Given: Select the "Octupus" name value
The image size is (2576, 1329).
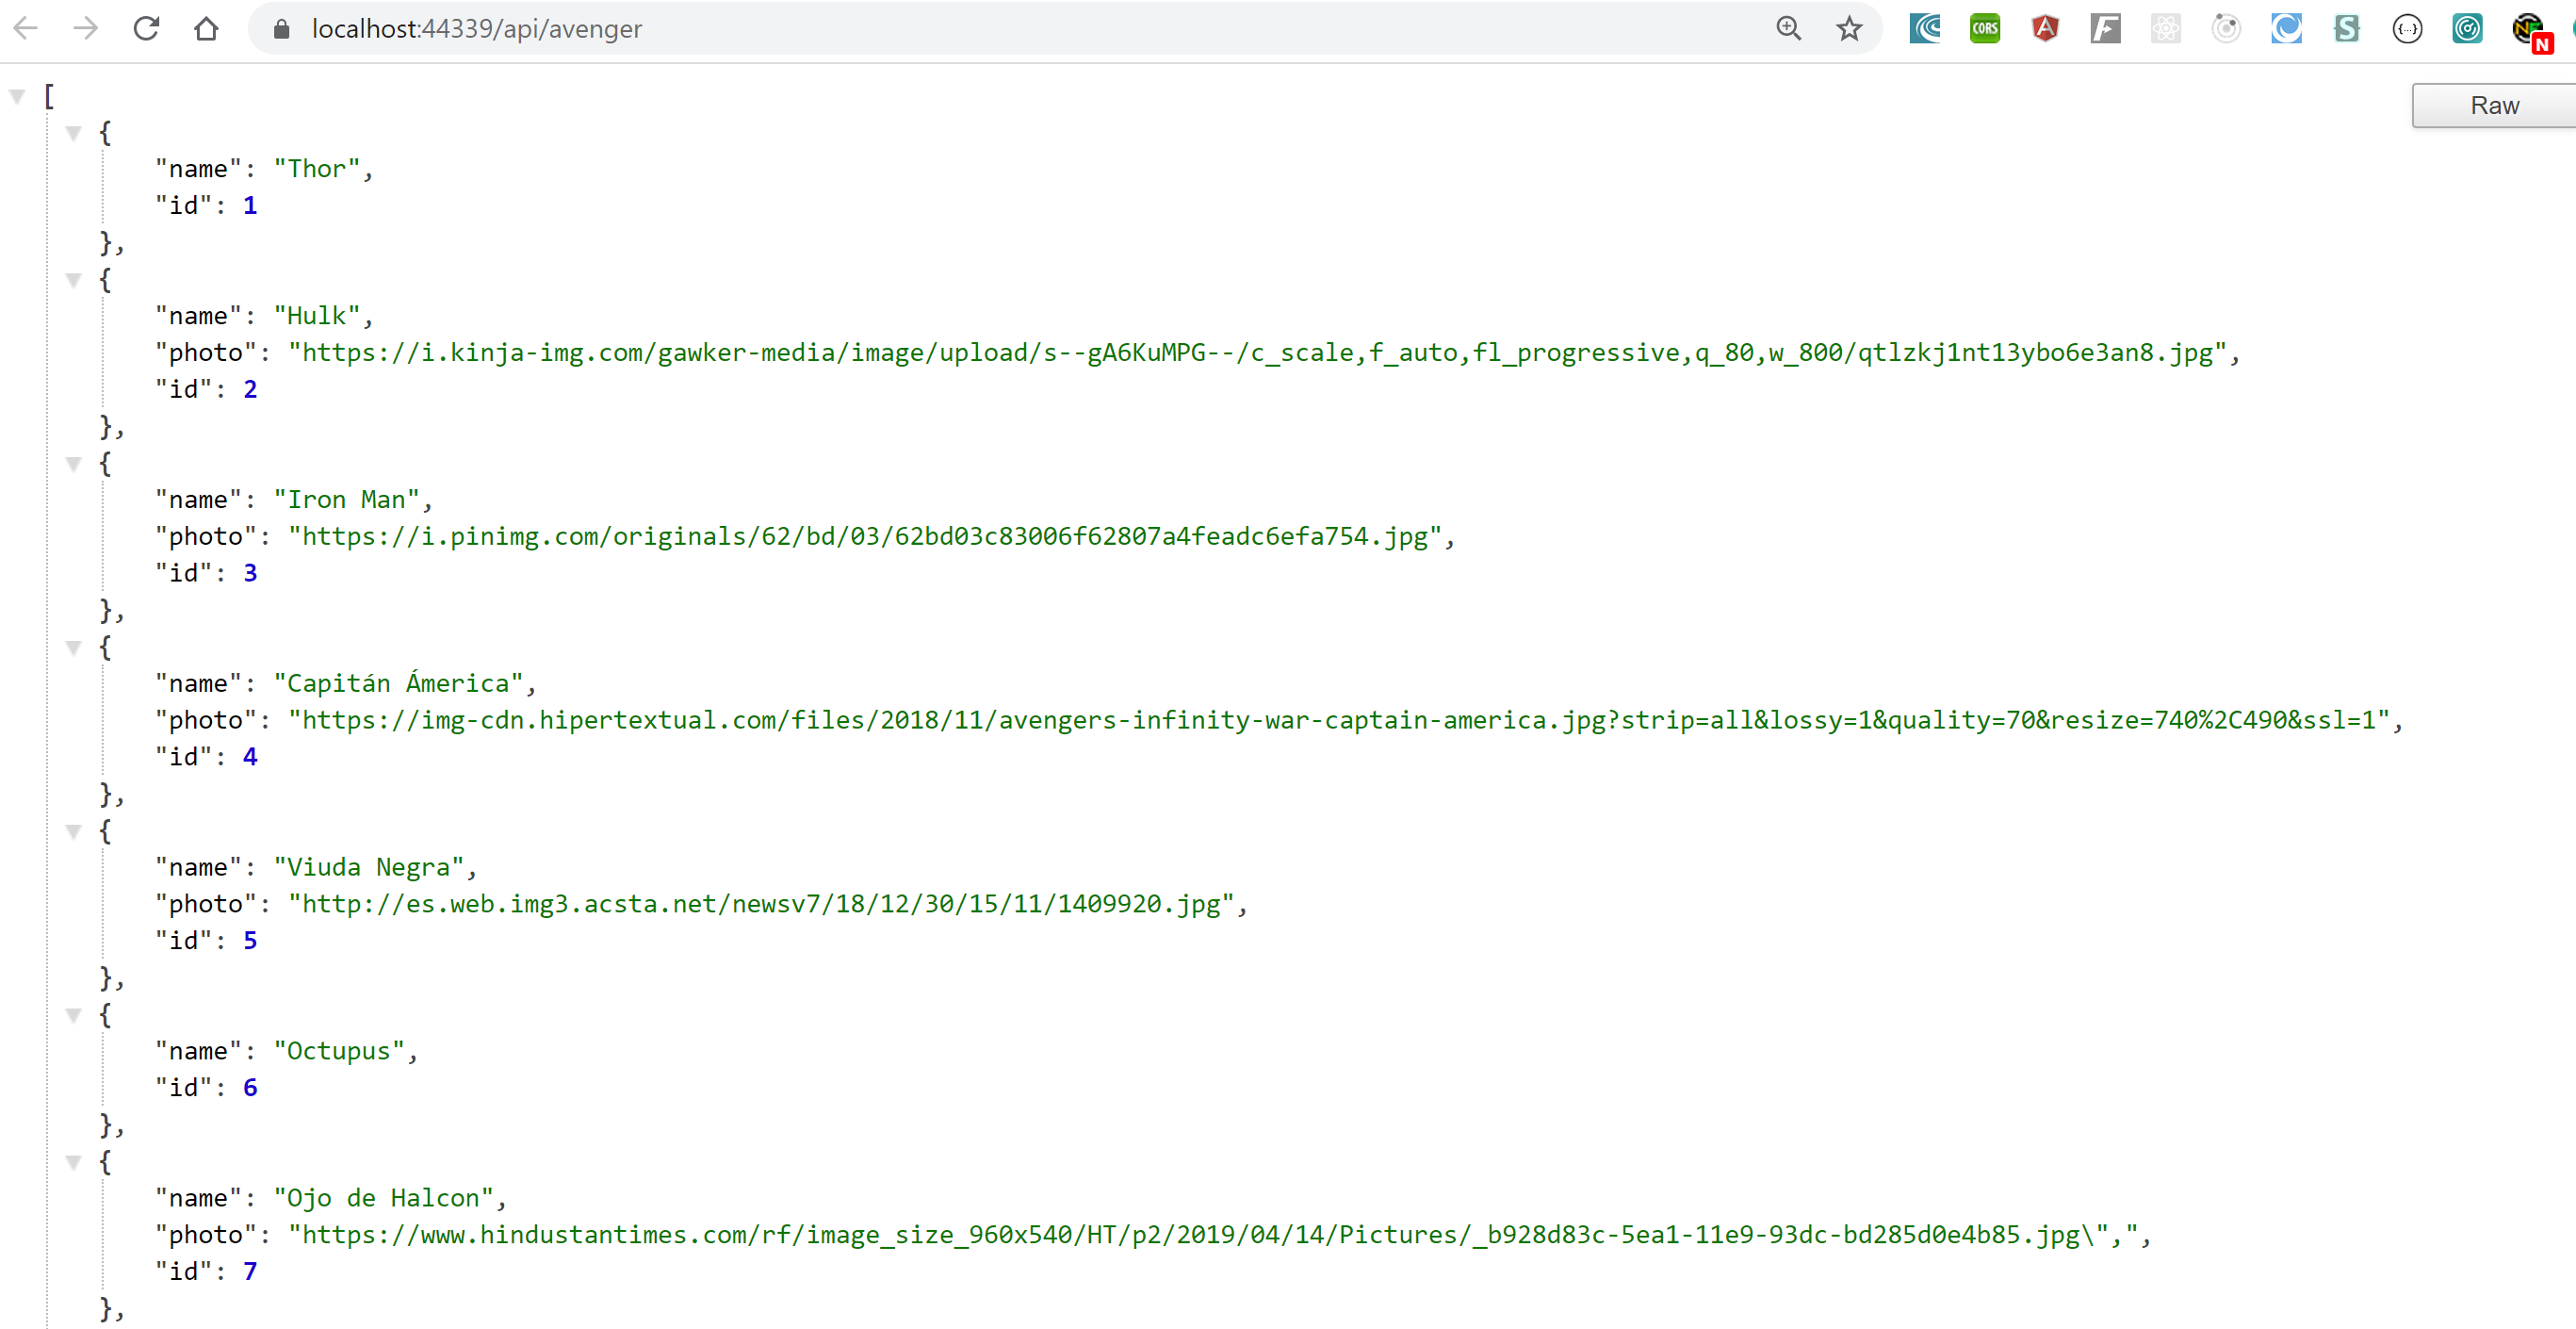Looking at the screenshot, I should pyautogui.click(x=339, y=1051).
